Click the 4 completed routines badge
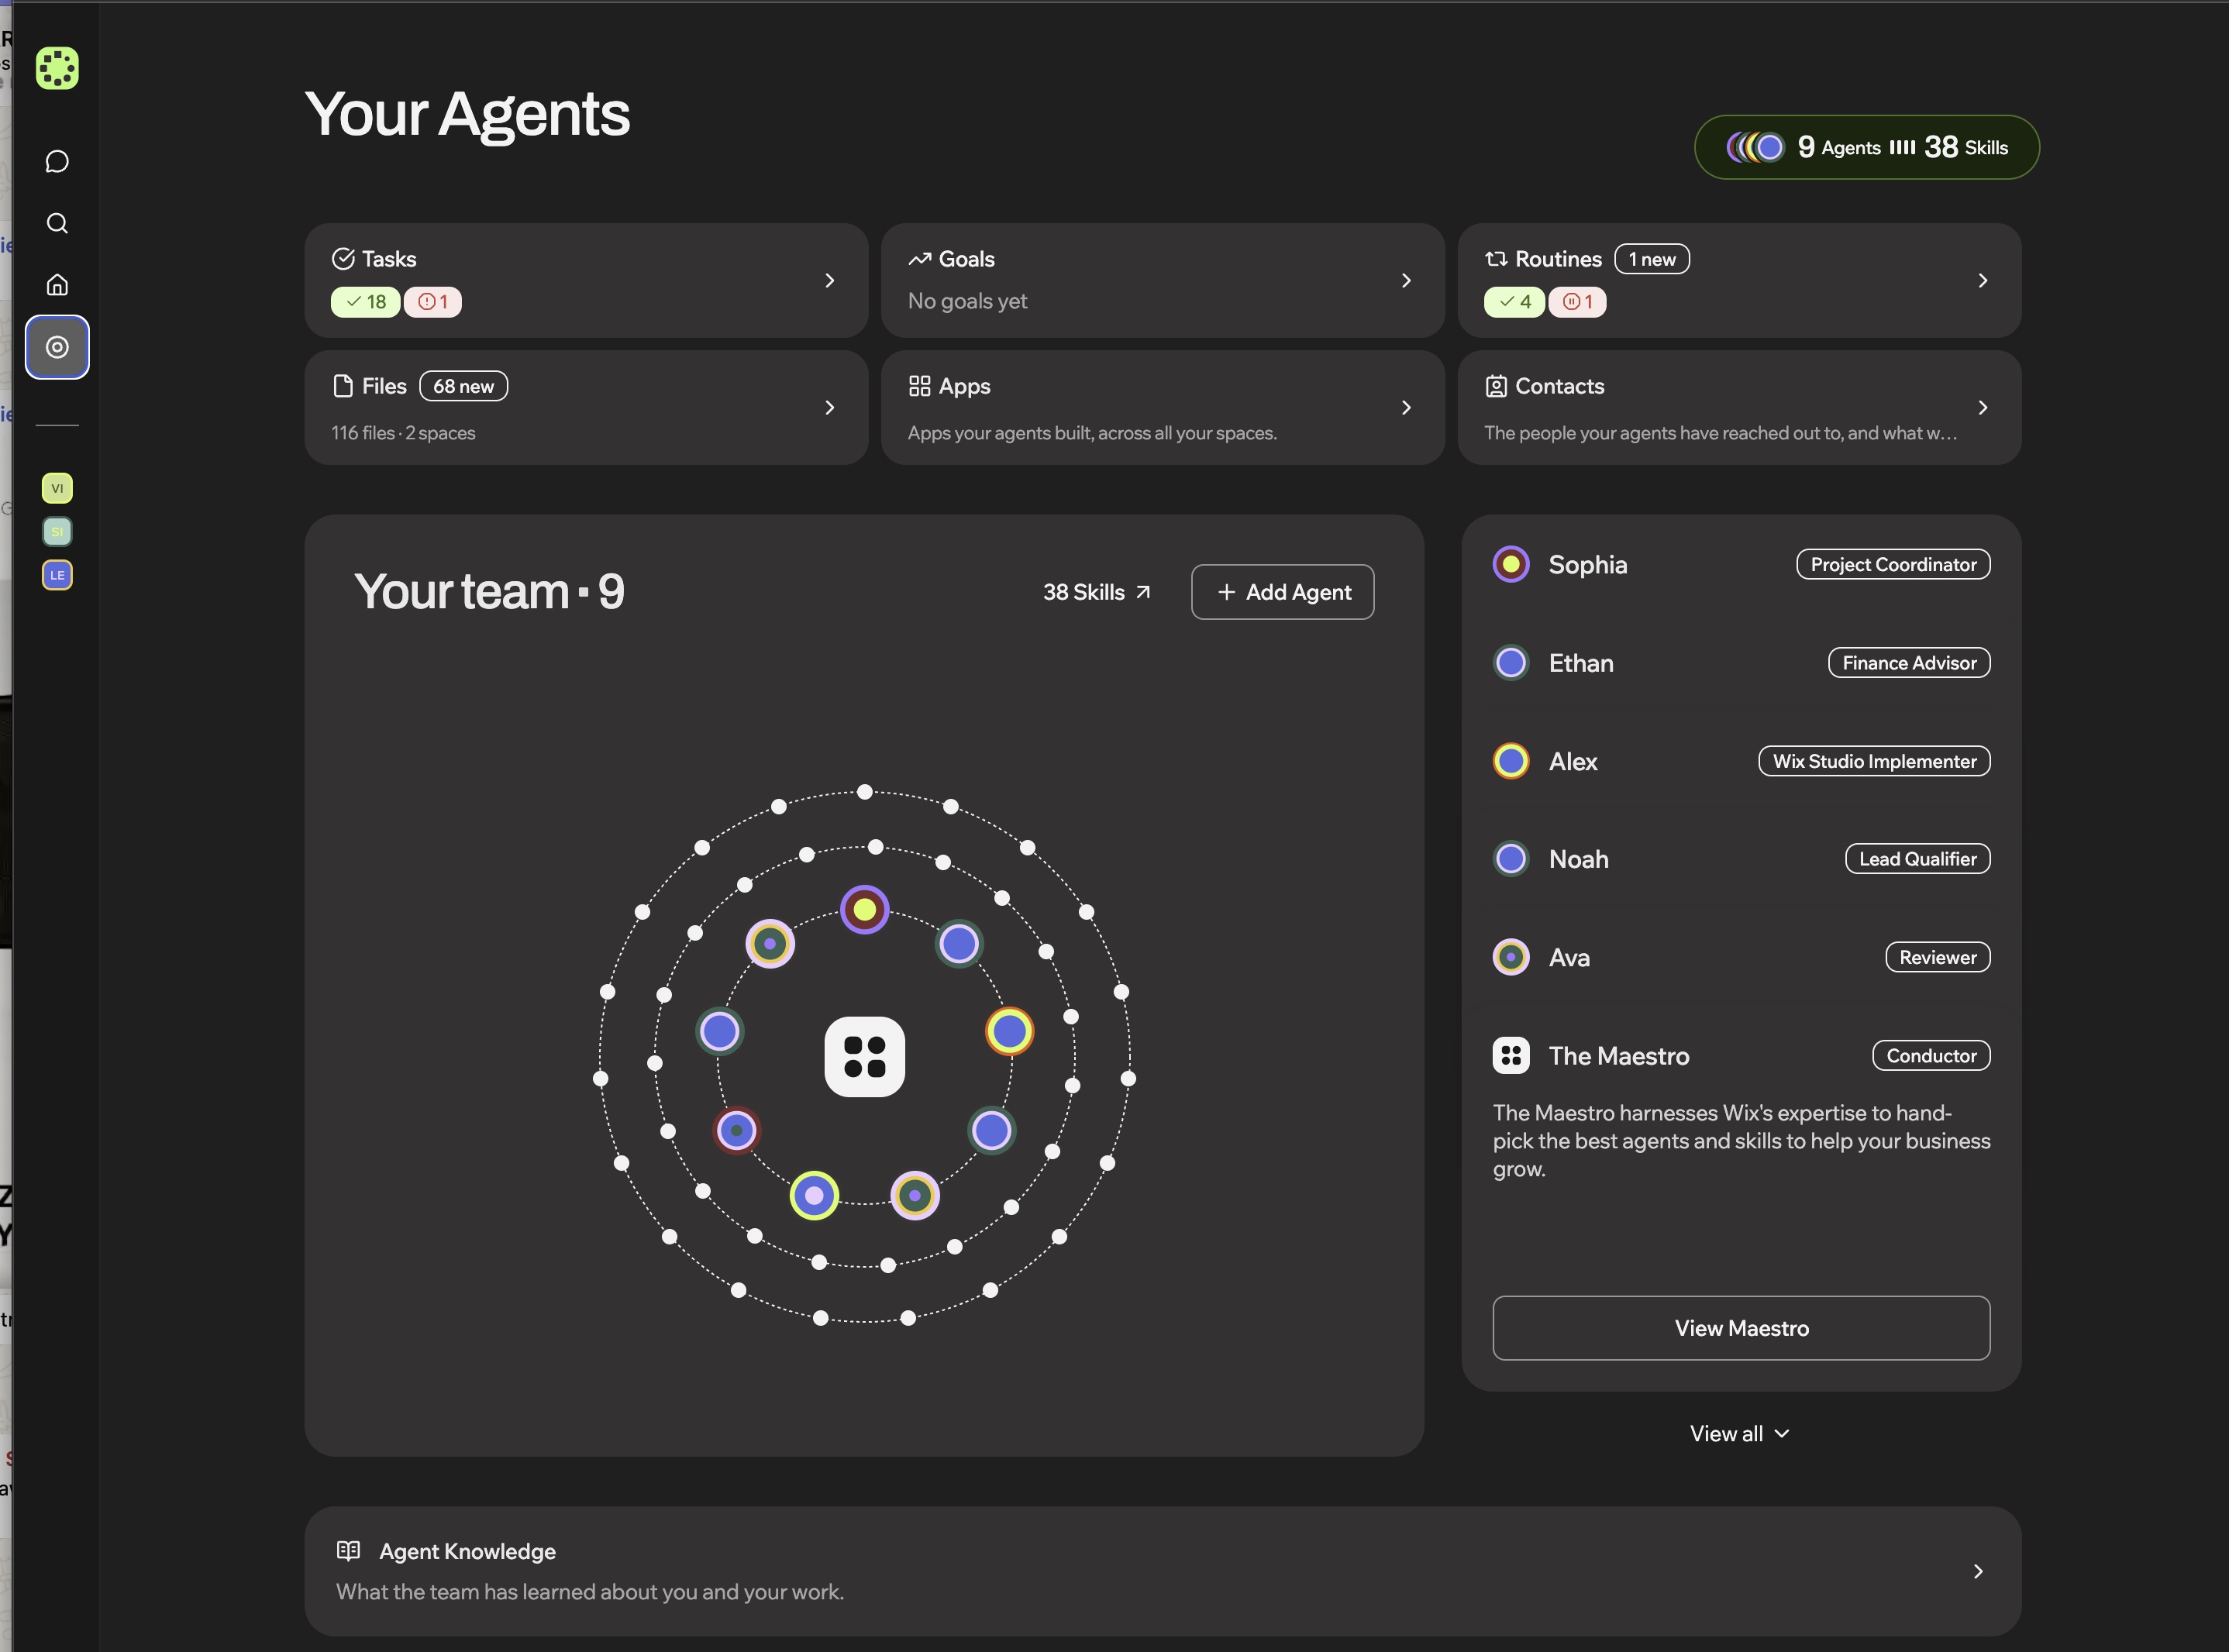 point(1514,302)
